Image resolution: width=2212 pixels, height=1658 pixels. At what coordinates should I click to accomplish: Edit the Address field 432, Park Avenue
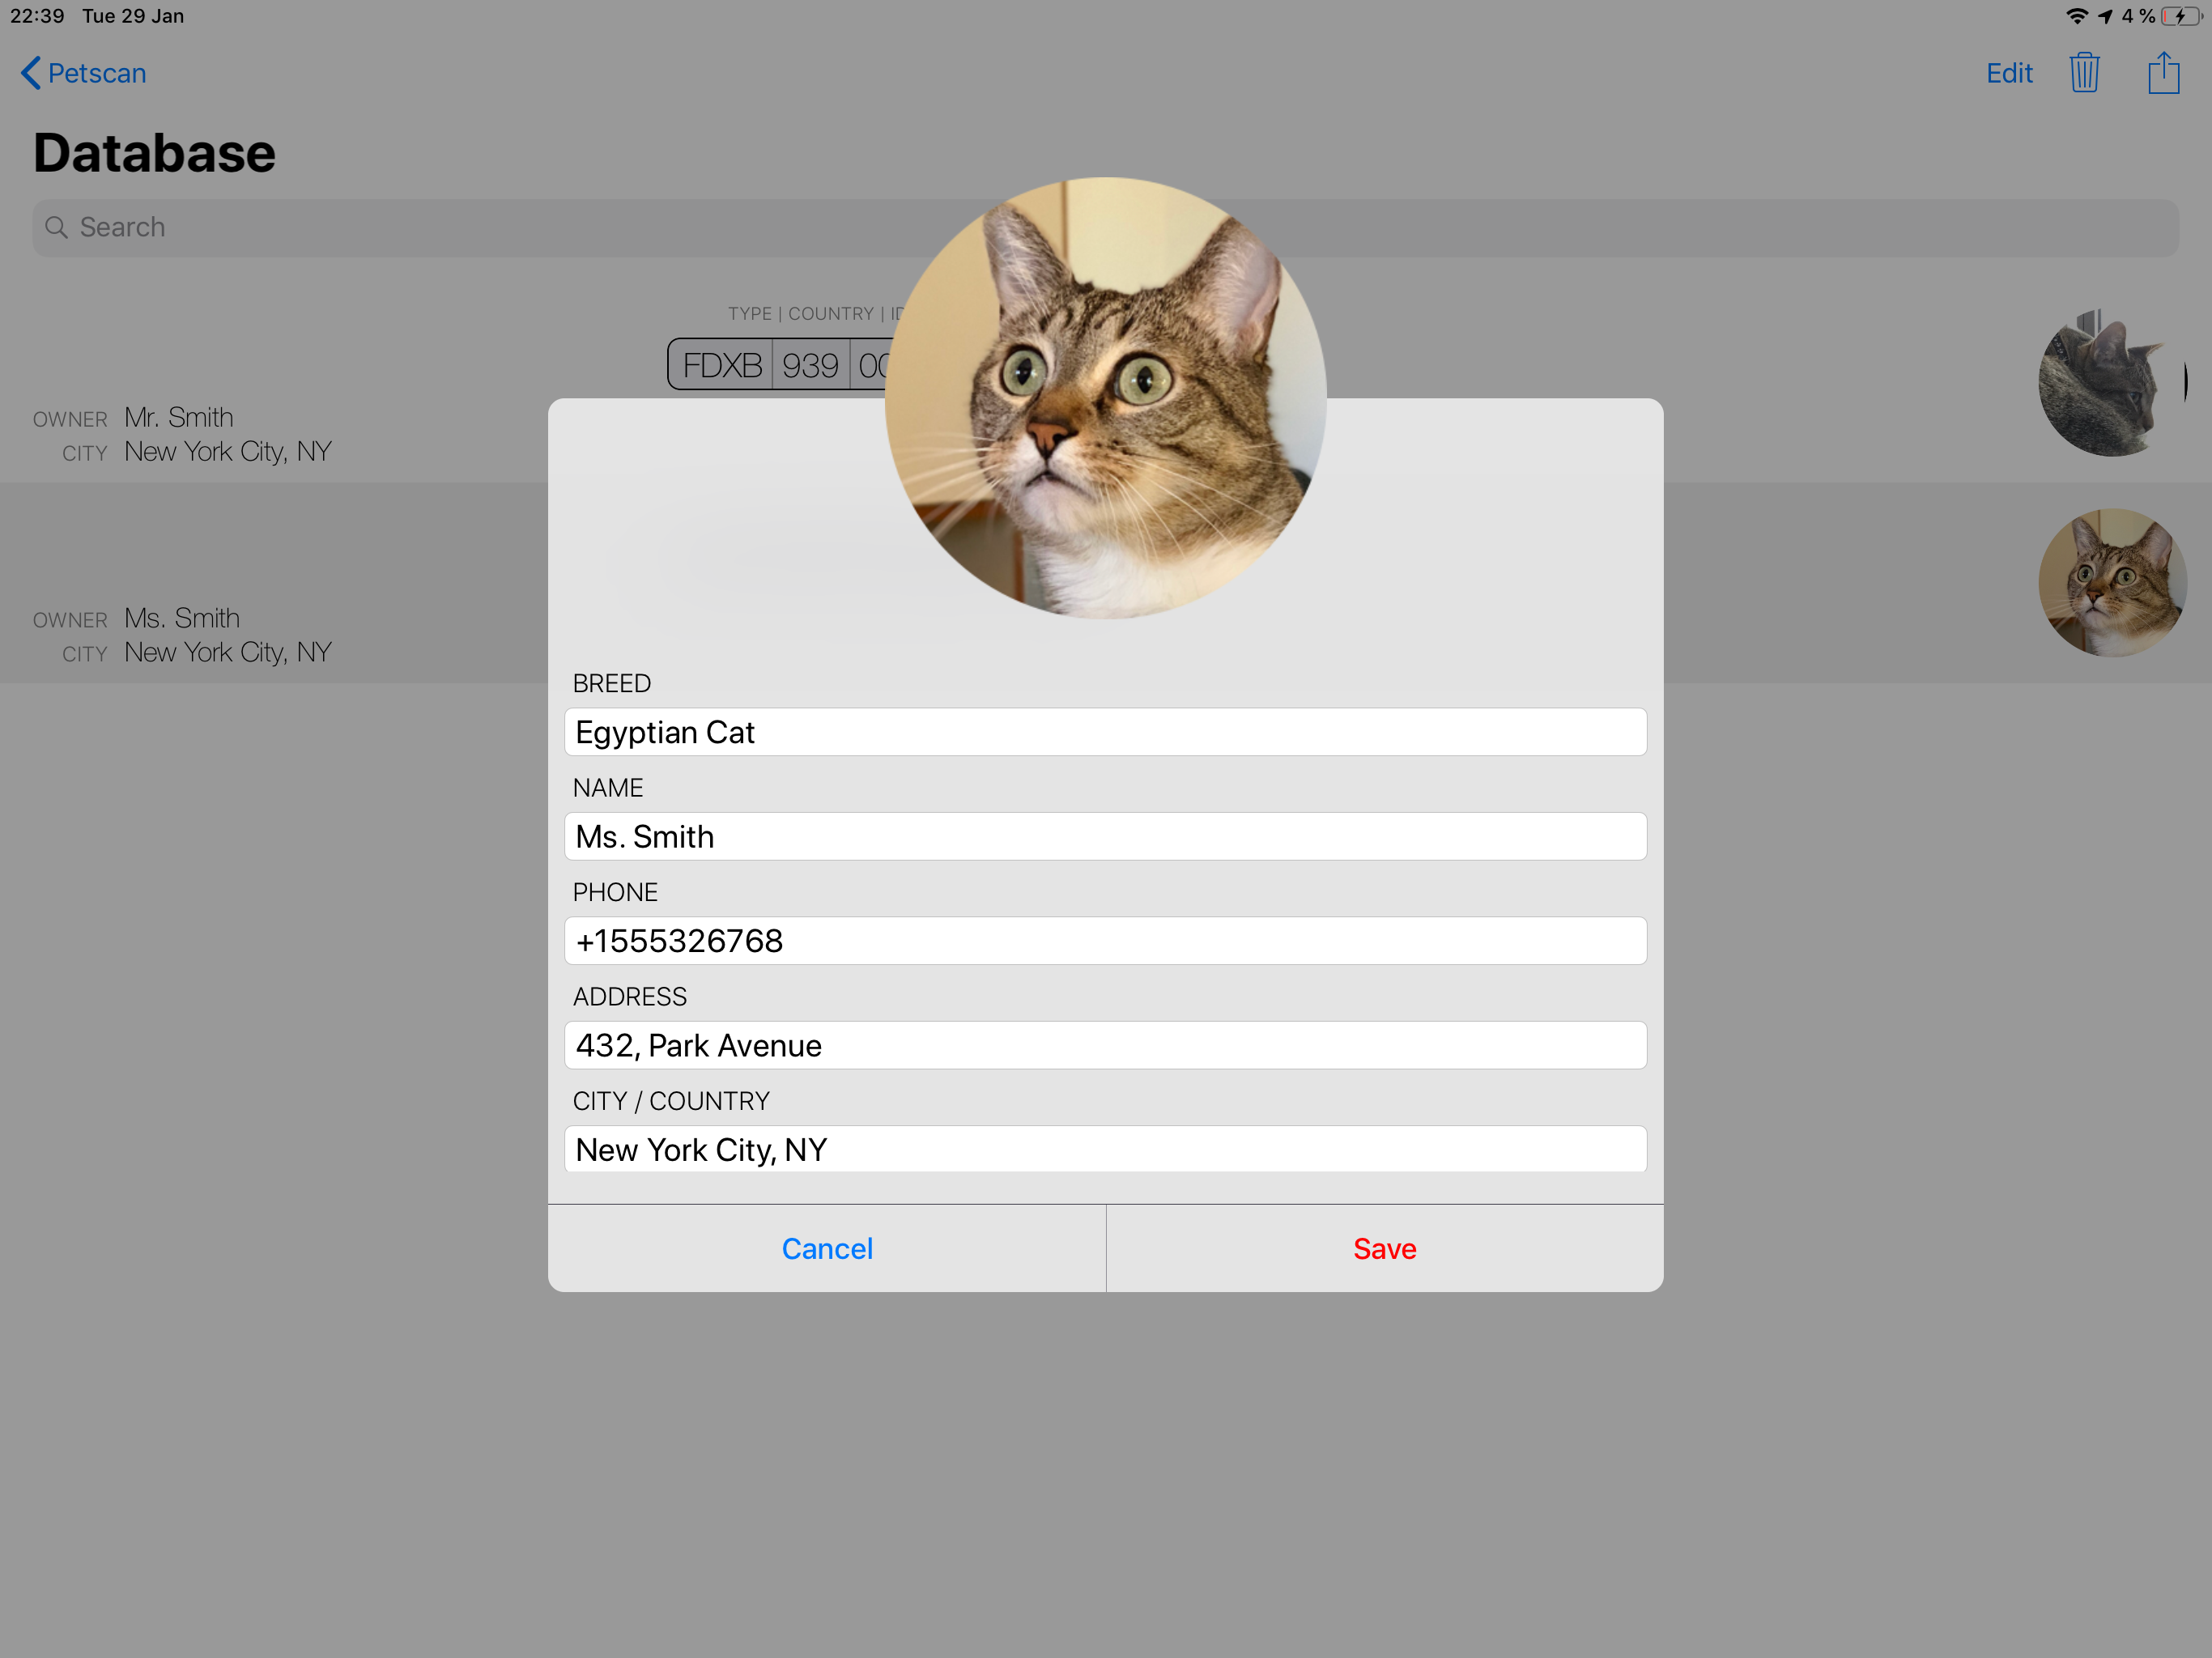(1105, 1045)
